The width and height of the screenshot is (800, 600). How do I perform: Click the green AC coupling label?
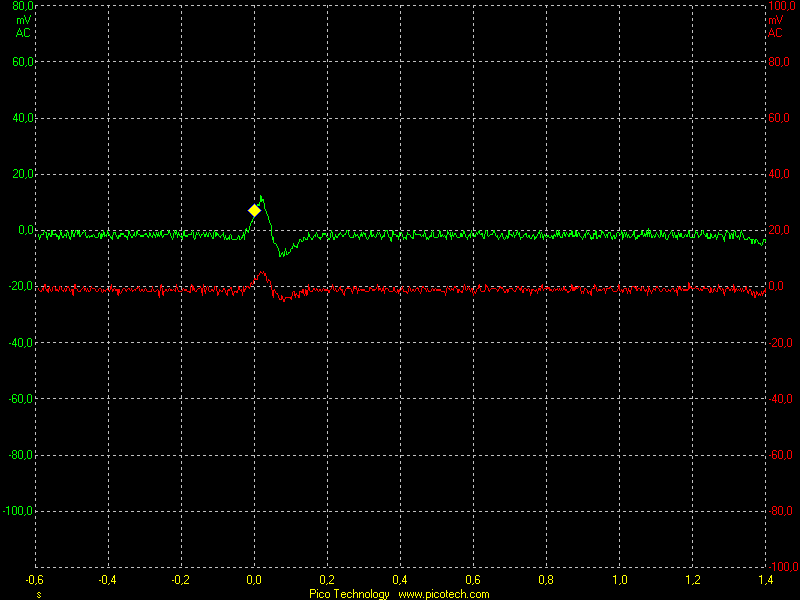pos(23,32)
